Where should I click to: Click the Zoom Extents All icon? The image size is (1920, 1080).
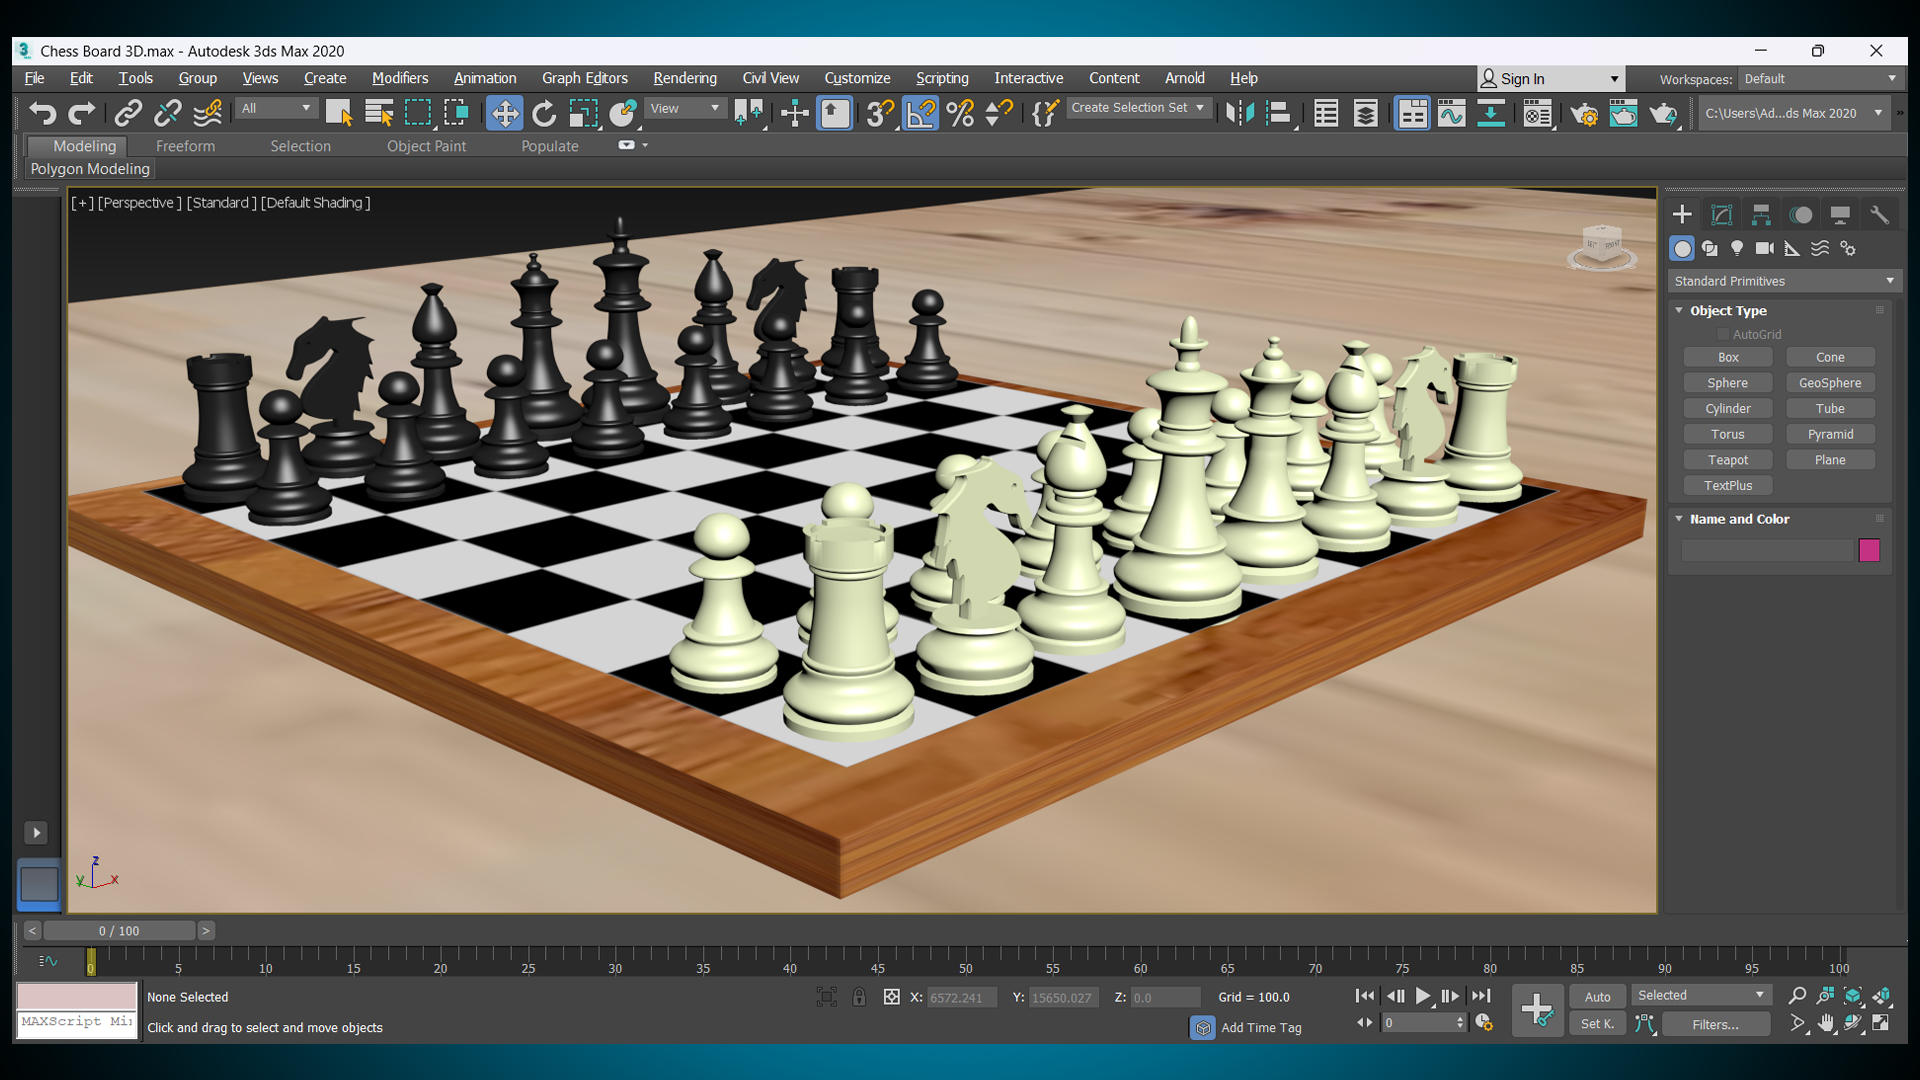(x=1881, y=995)
